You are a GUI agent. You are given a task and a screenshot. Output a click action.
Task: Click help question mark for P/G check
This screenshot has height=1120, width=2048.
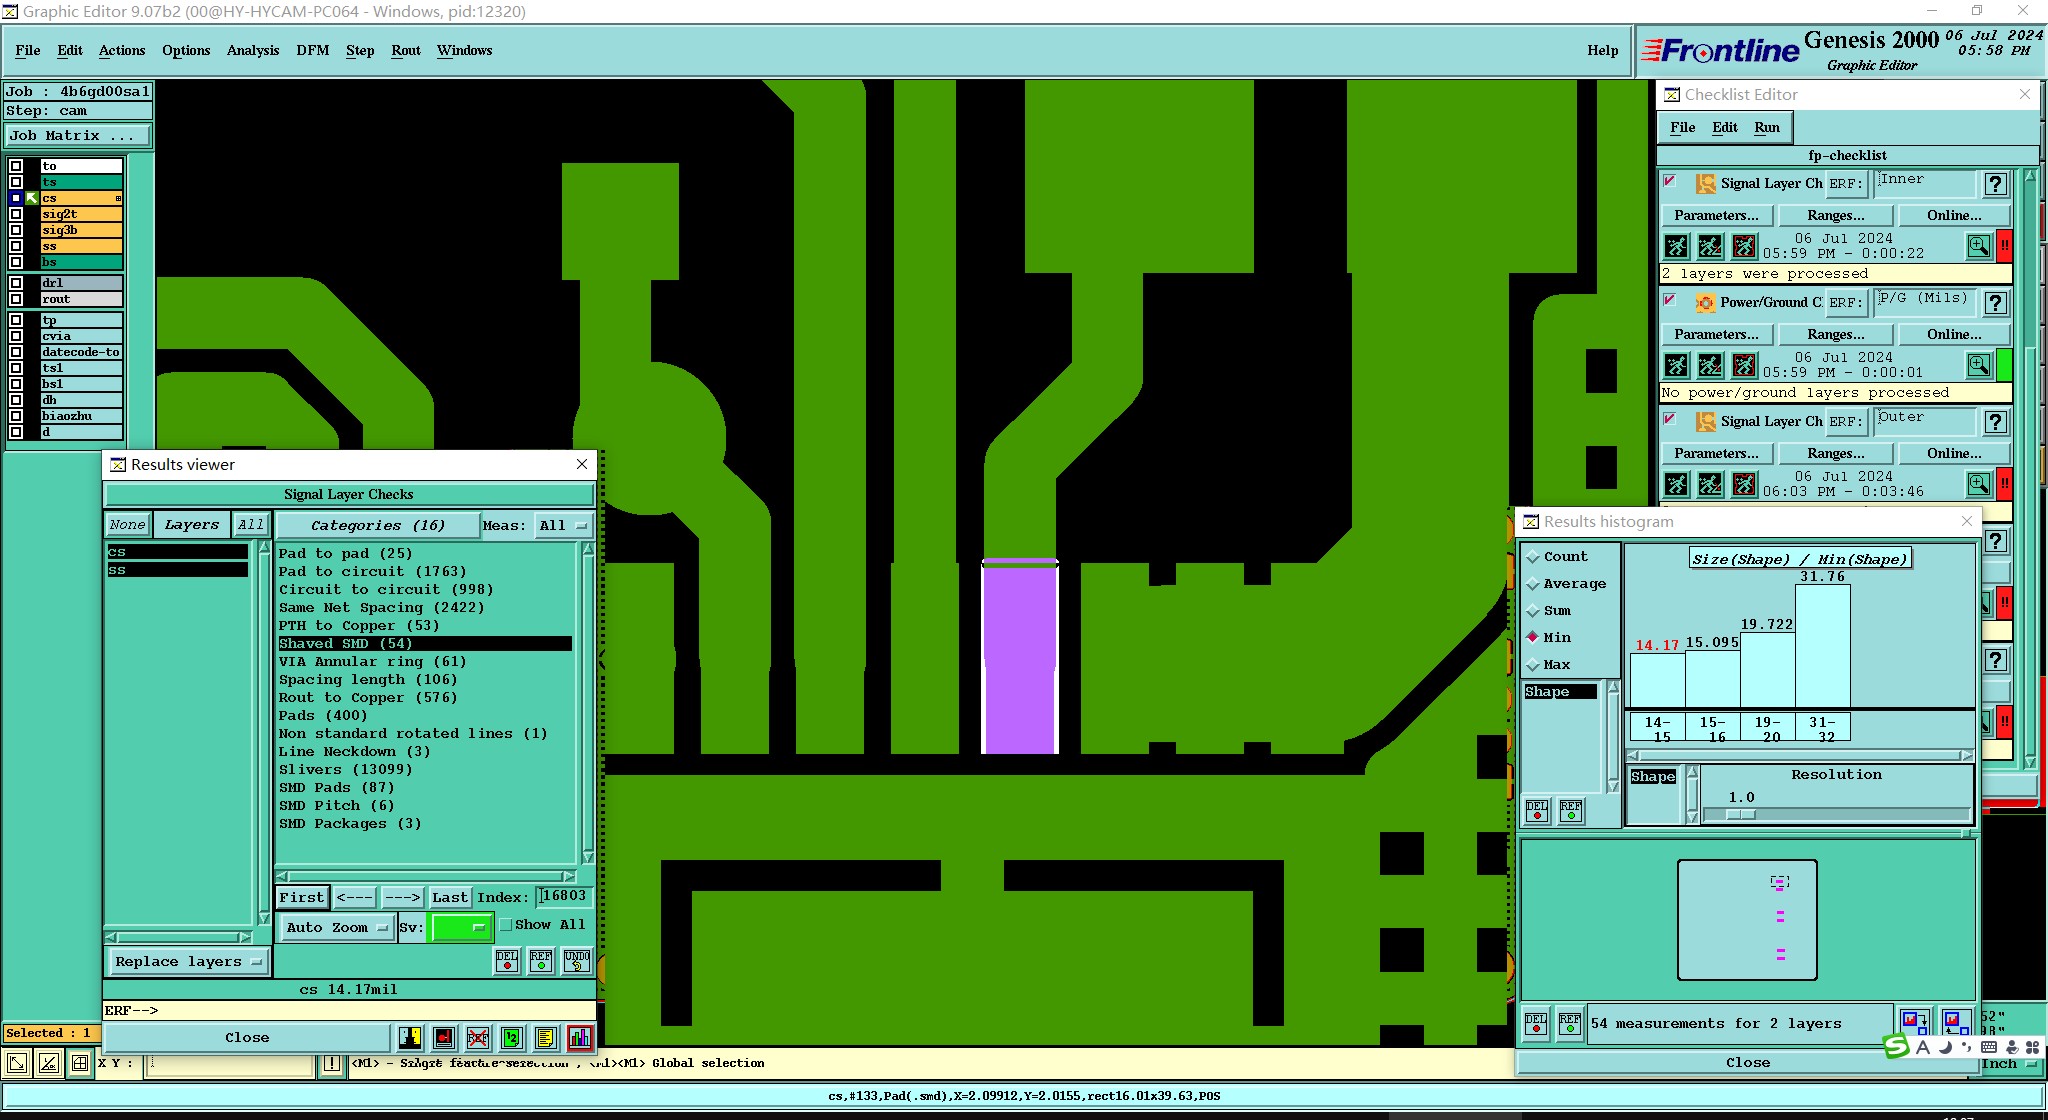1995,303
